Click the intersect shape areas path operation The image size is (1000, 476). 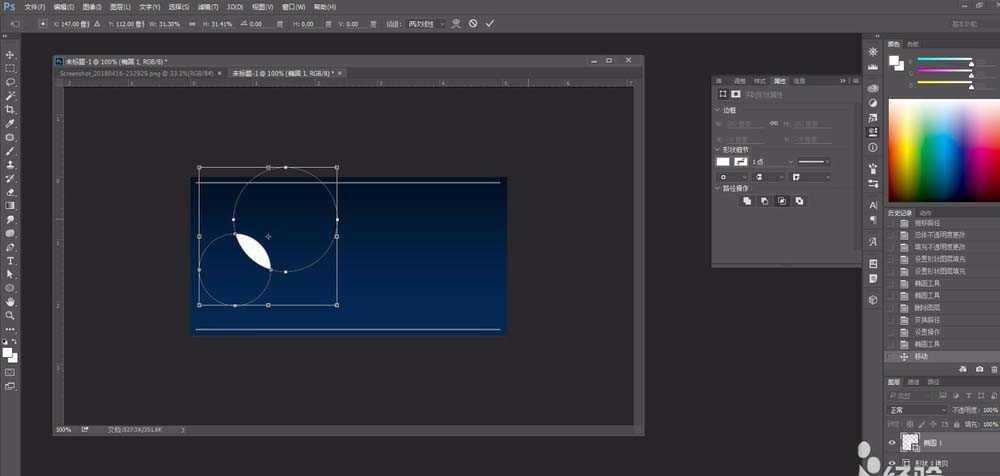tap(782, 201)
